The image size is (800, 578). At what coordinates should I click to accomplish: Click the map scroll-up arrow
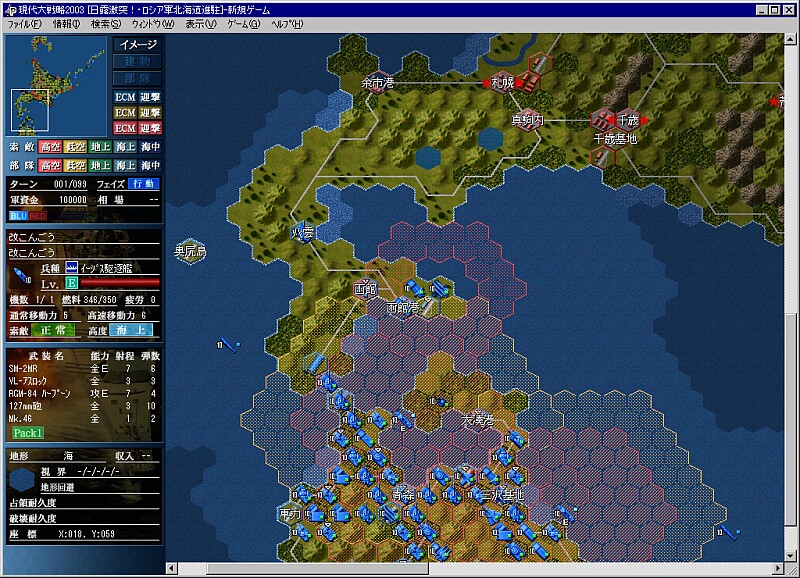790,39
